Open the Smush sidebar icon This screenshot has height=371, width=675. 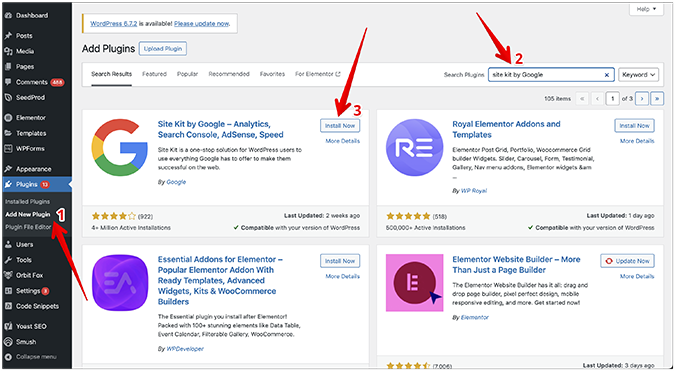click(7, 342)
